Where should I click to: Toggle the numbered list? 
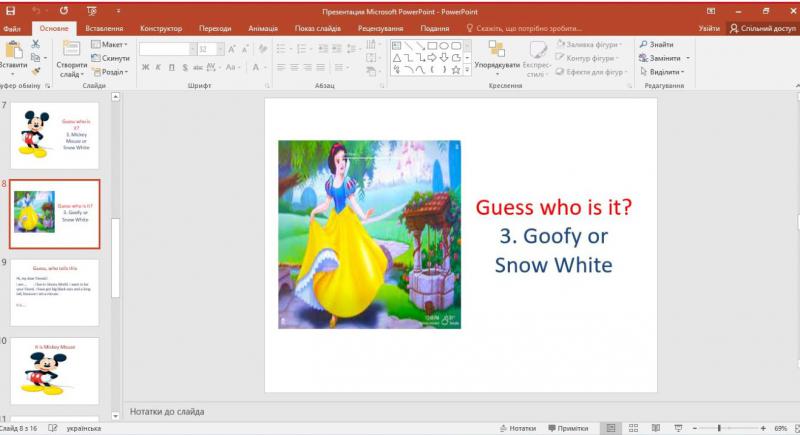click(303, 49)
